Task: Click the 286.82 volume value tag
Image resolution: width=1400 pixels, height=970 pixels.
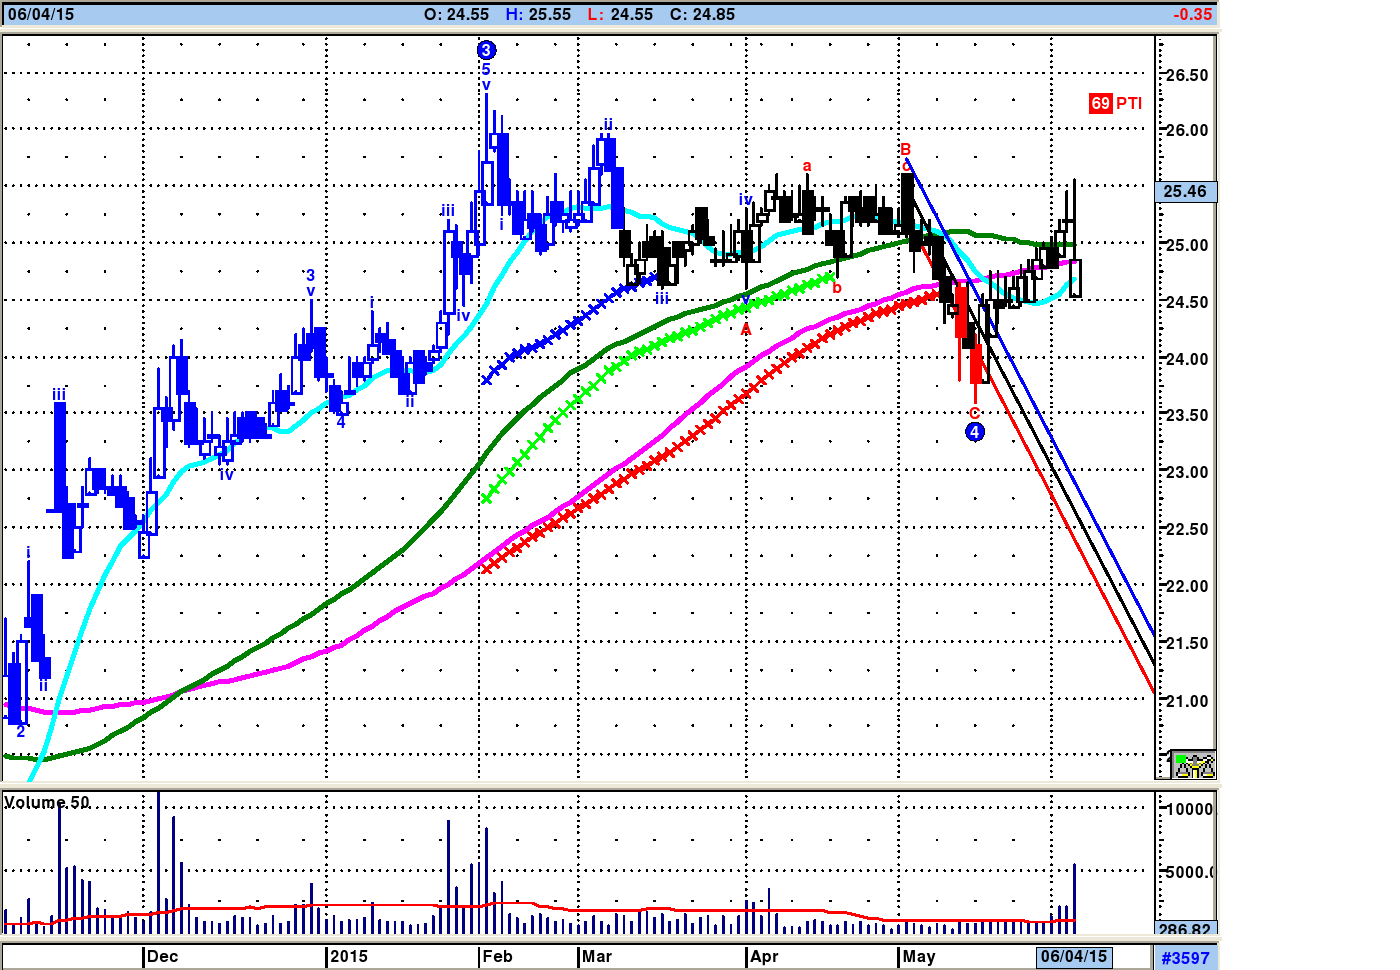Action: [1185, 930]
